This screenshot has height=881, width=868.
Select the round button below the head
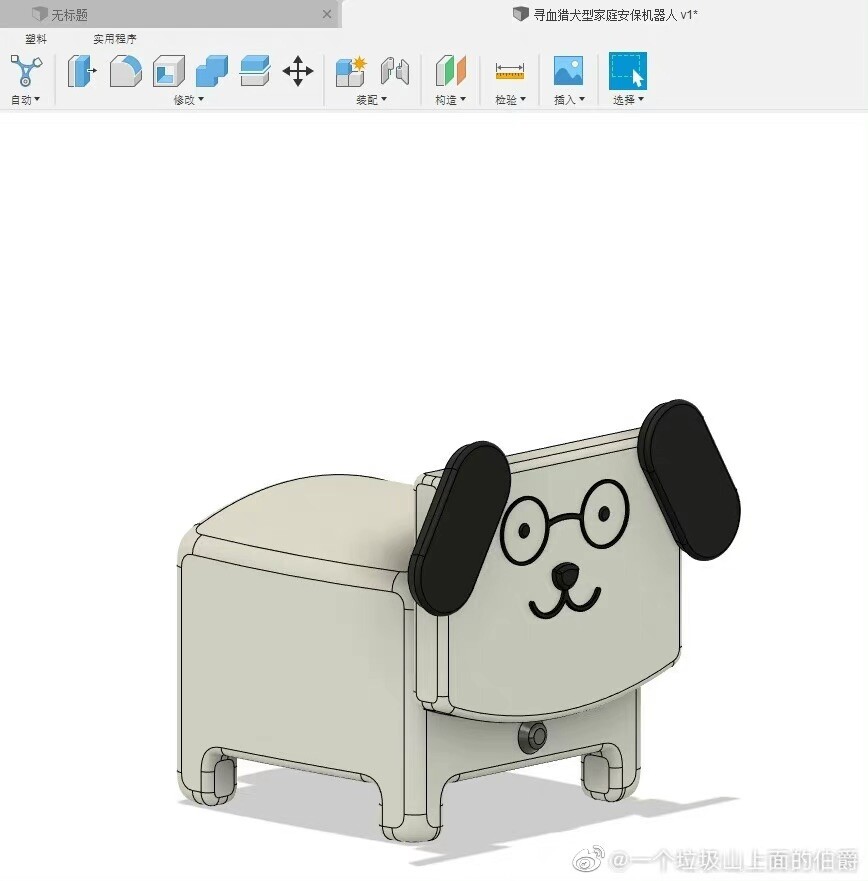coord(533,736)
